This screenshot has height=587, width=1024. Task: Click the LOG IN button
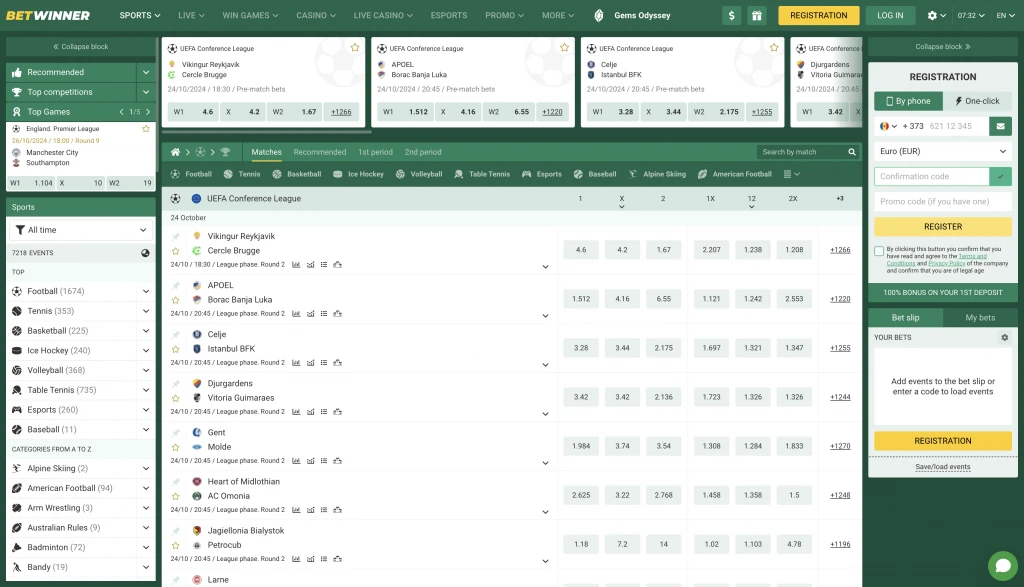(890, 15)
